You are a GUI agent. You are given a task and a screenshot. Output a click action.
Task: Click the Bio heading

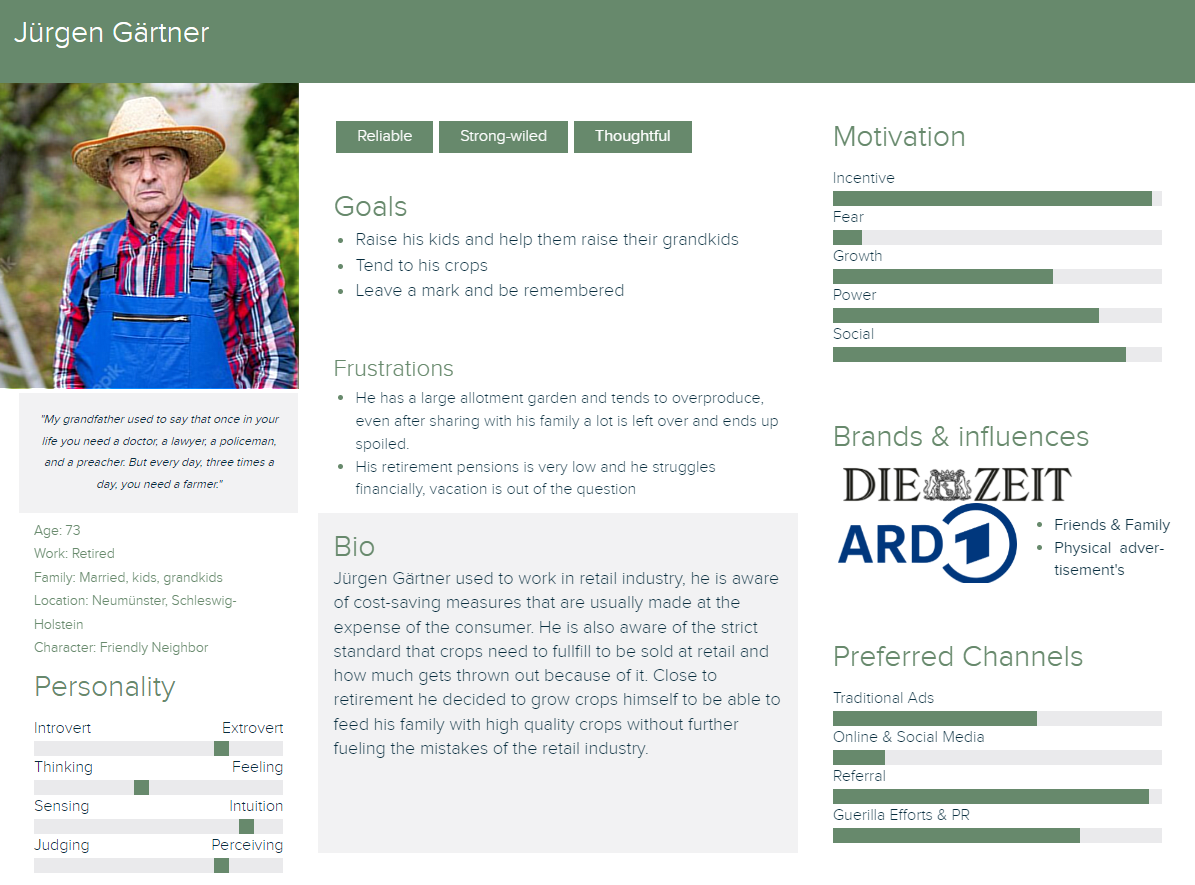pyautogui.click(x=354, y=547)
